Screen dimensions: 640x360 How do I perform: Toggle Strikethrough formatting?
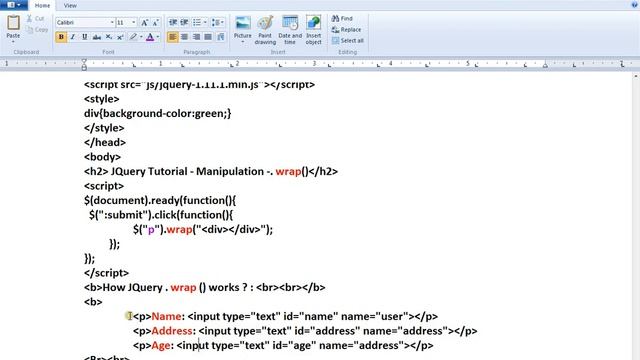tap(97, 37)
